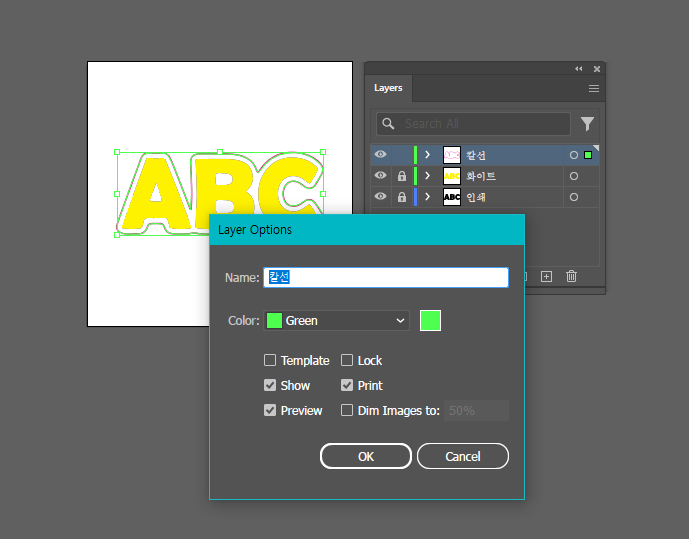This screenshot has width=689, height=539.
Task: Close the Layers panel with X
Action: click(597, 69)
